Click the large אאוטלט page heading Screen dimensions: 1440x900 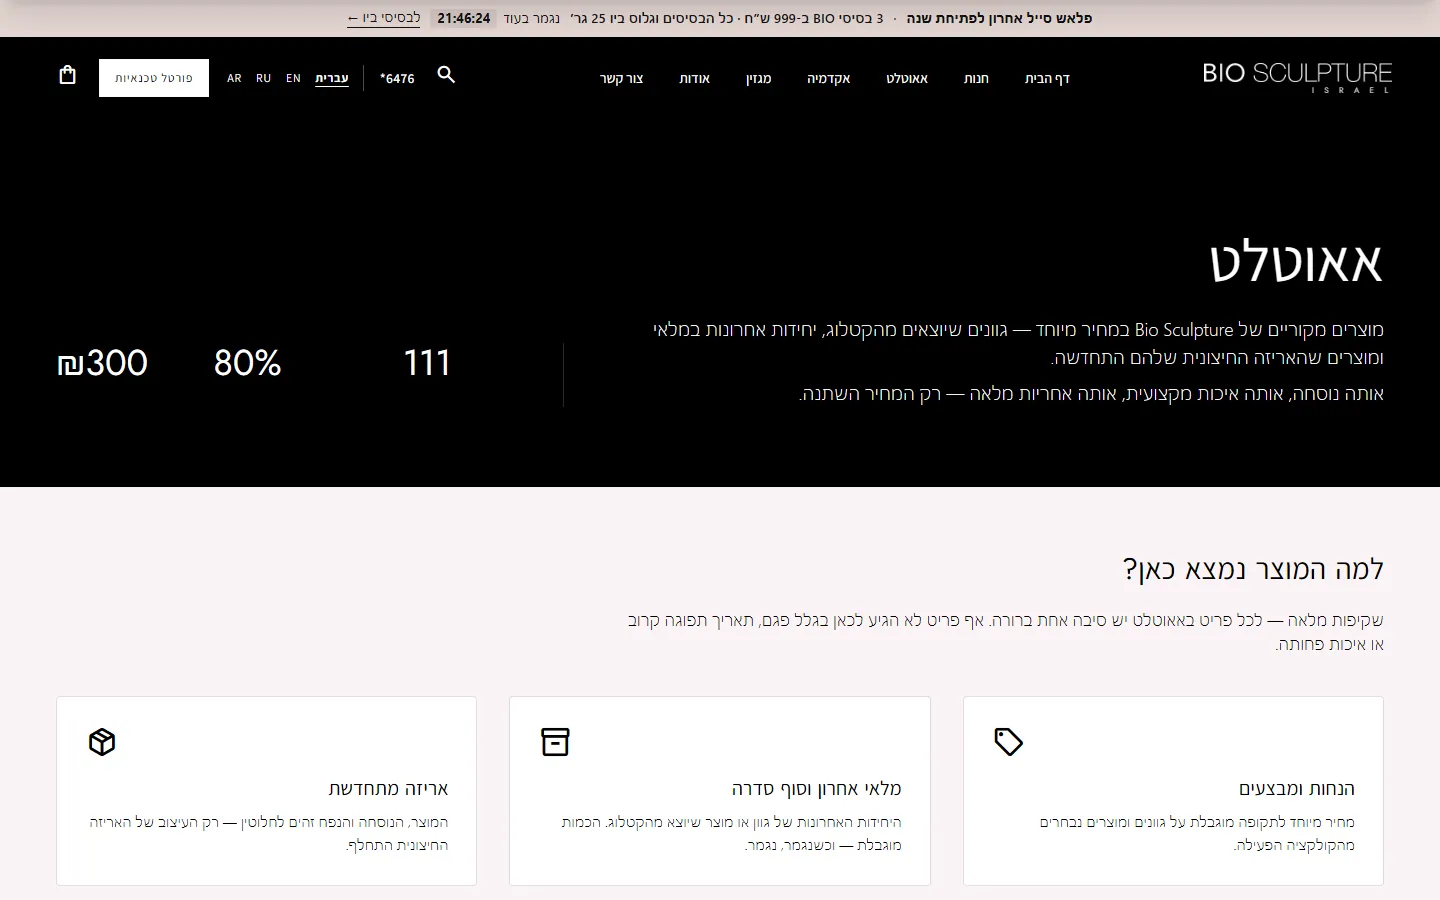1296,263
